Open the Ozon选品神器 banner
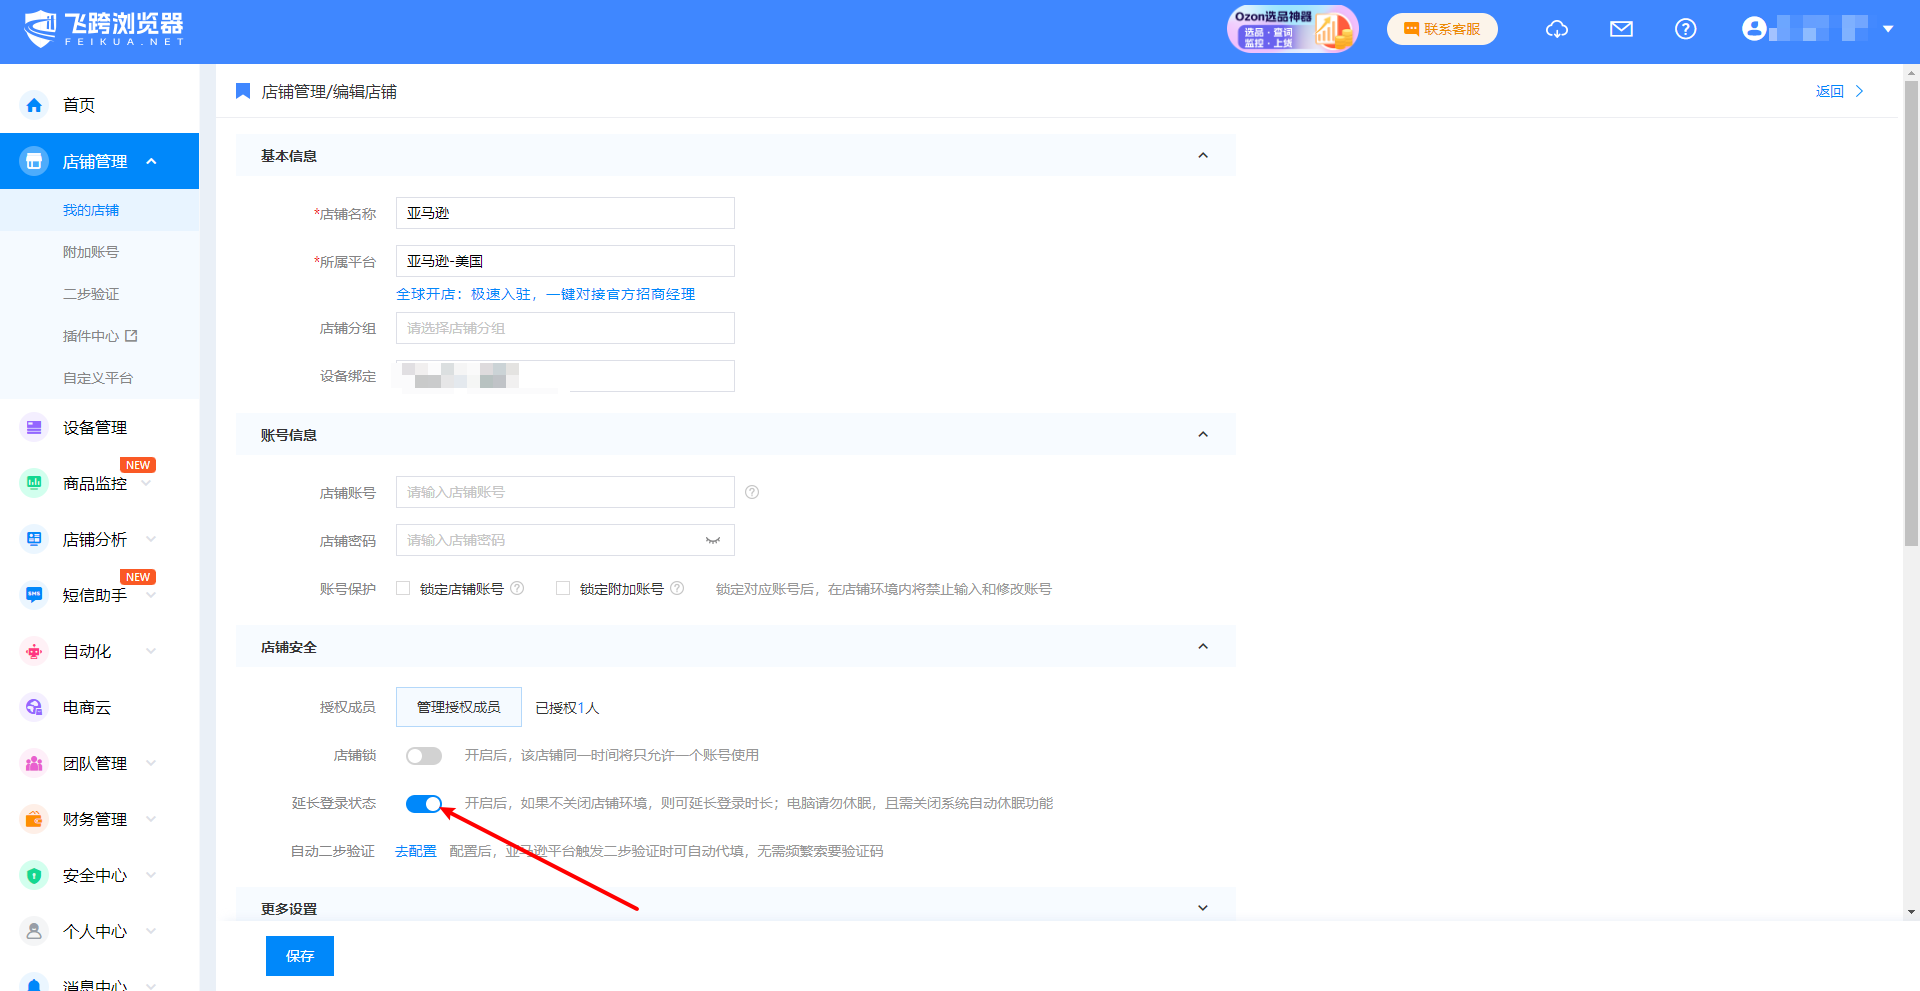This screenshot has width=1920, height=991. 1292,29
